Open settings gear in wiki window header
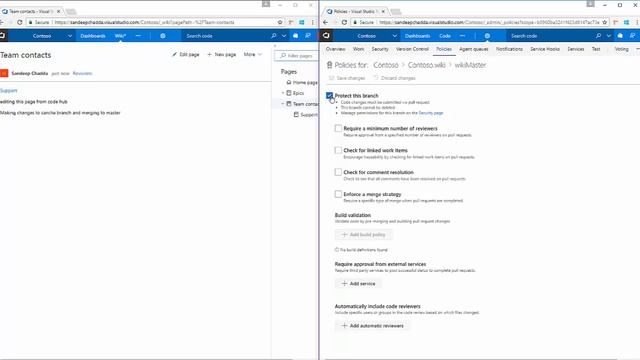The height and width of the screenshot is (360, 640). [162, 36]
